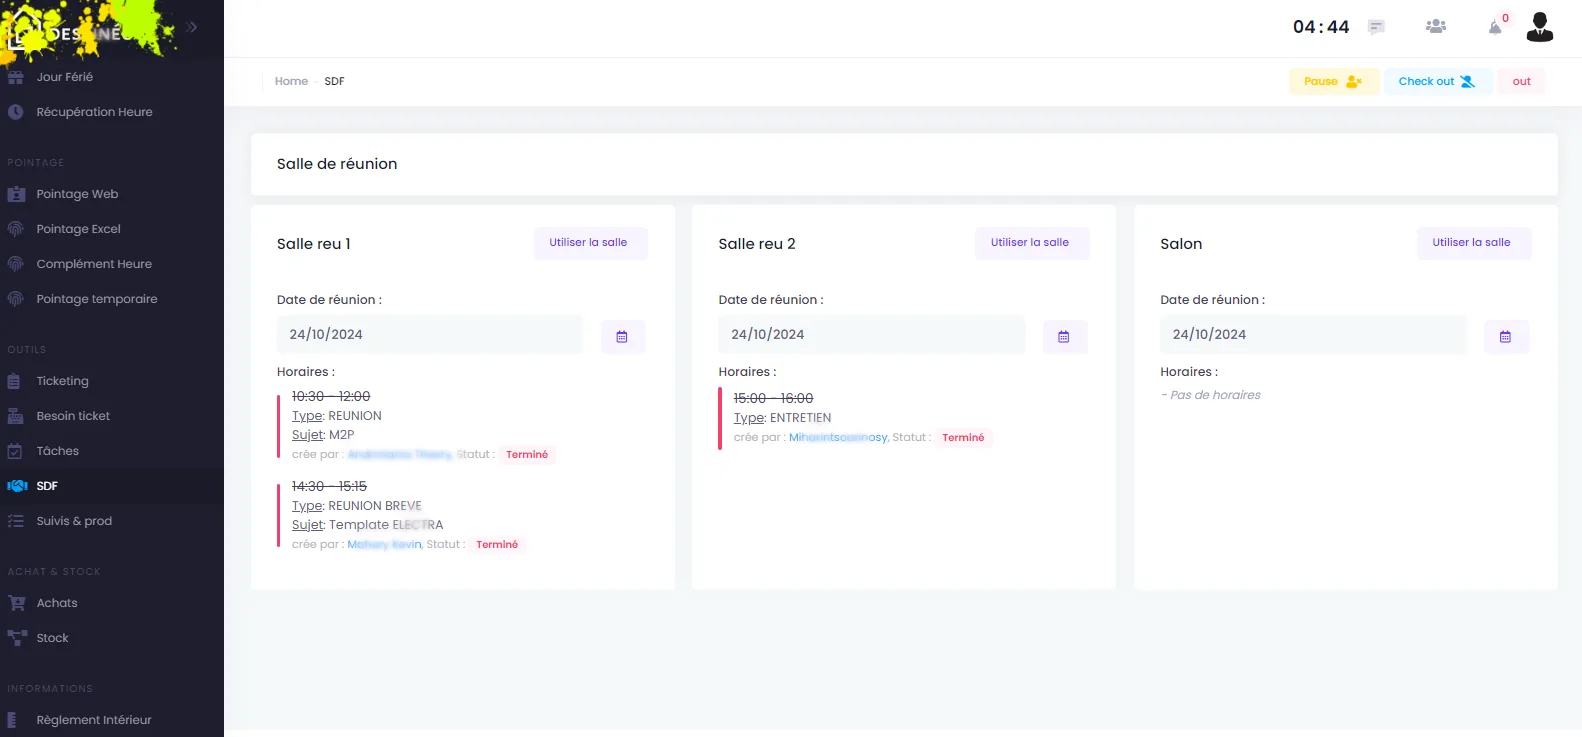Open the notification bell icon
The height and width of the screenshot is (737, 1582).
1495,27
